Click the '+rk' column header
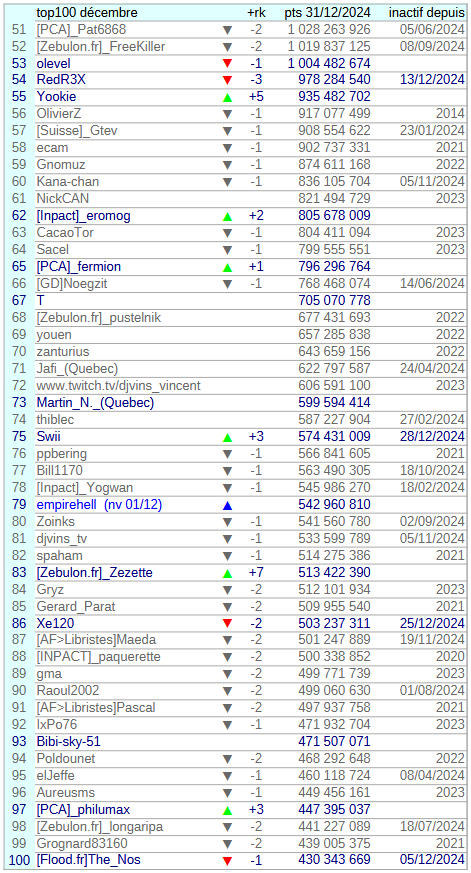471x873 pixels. point(256,13)
